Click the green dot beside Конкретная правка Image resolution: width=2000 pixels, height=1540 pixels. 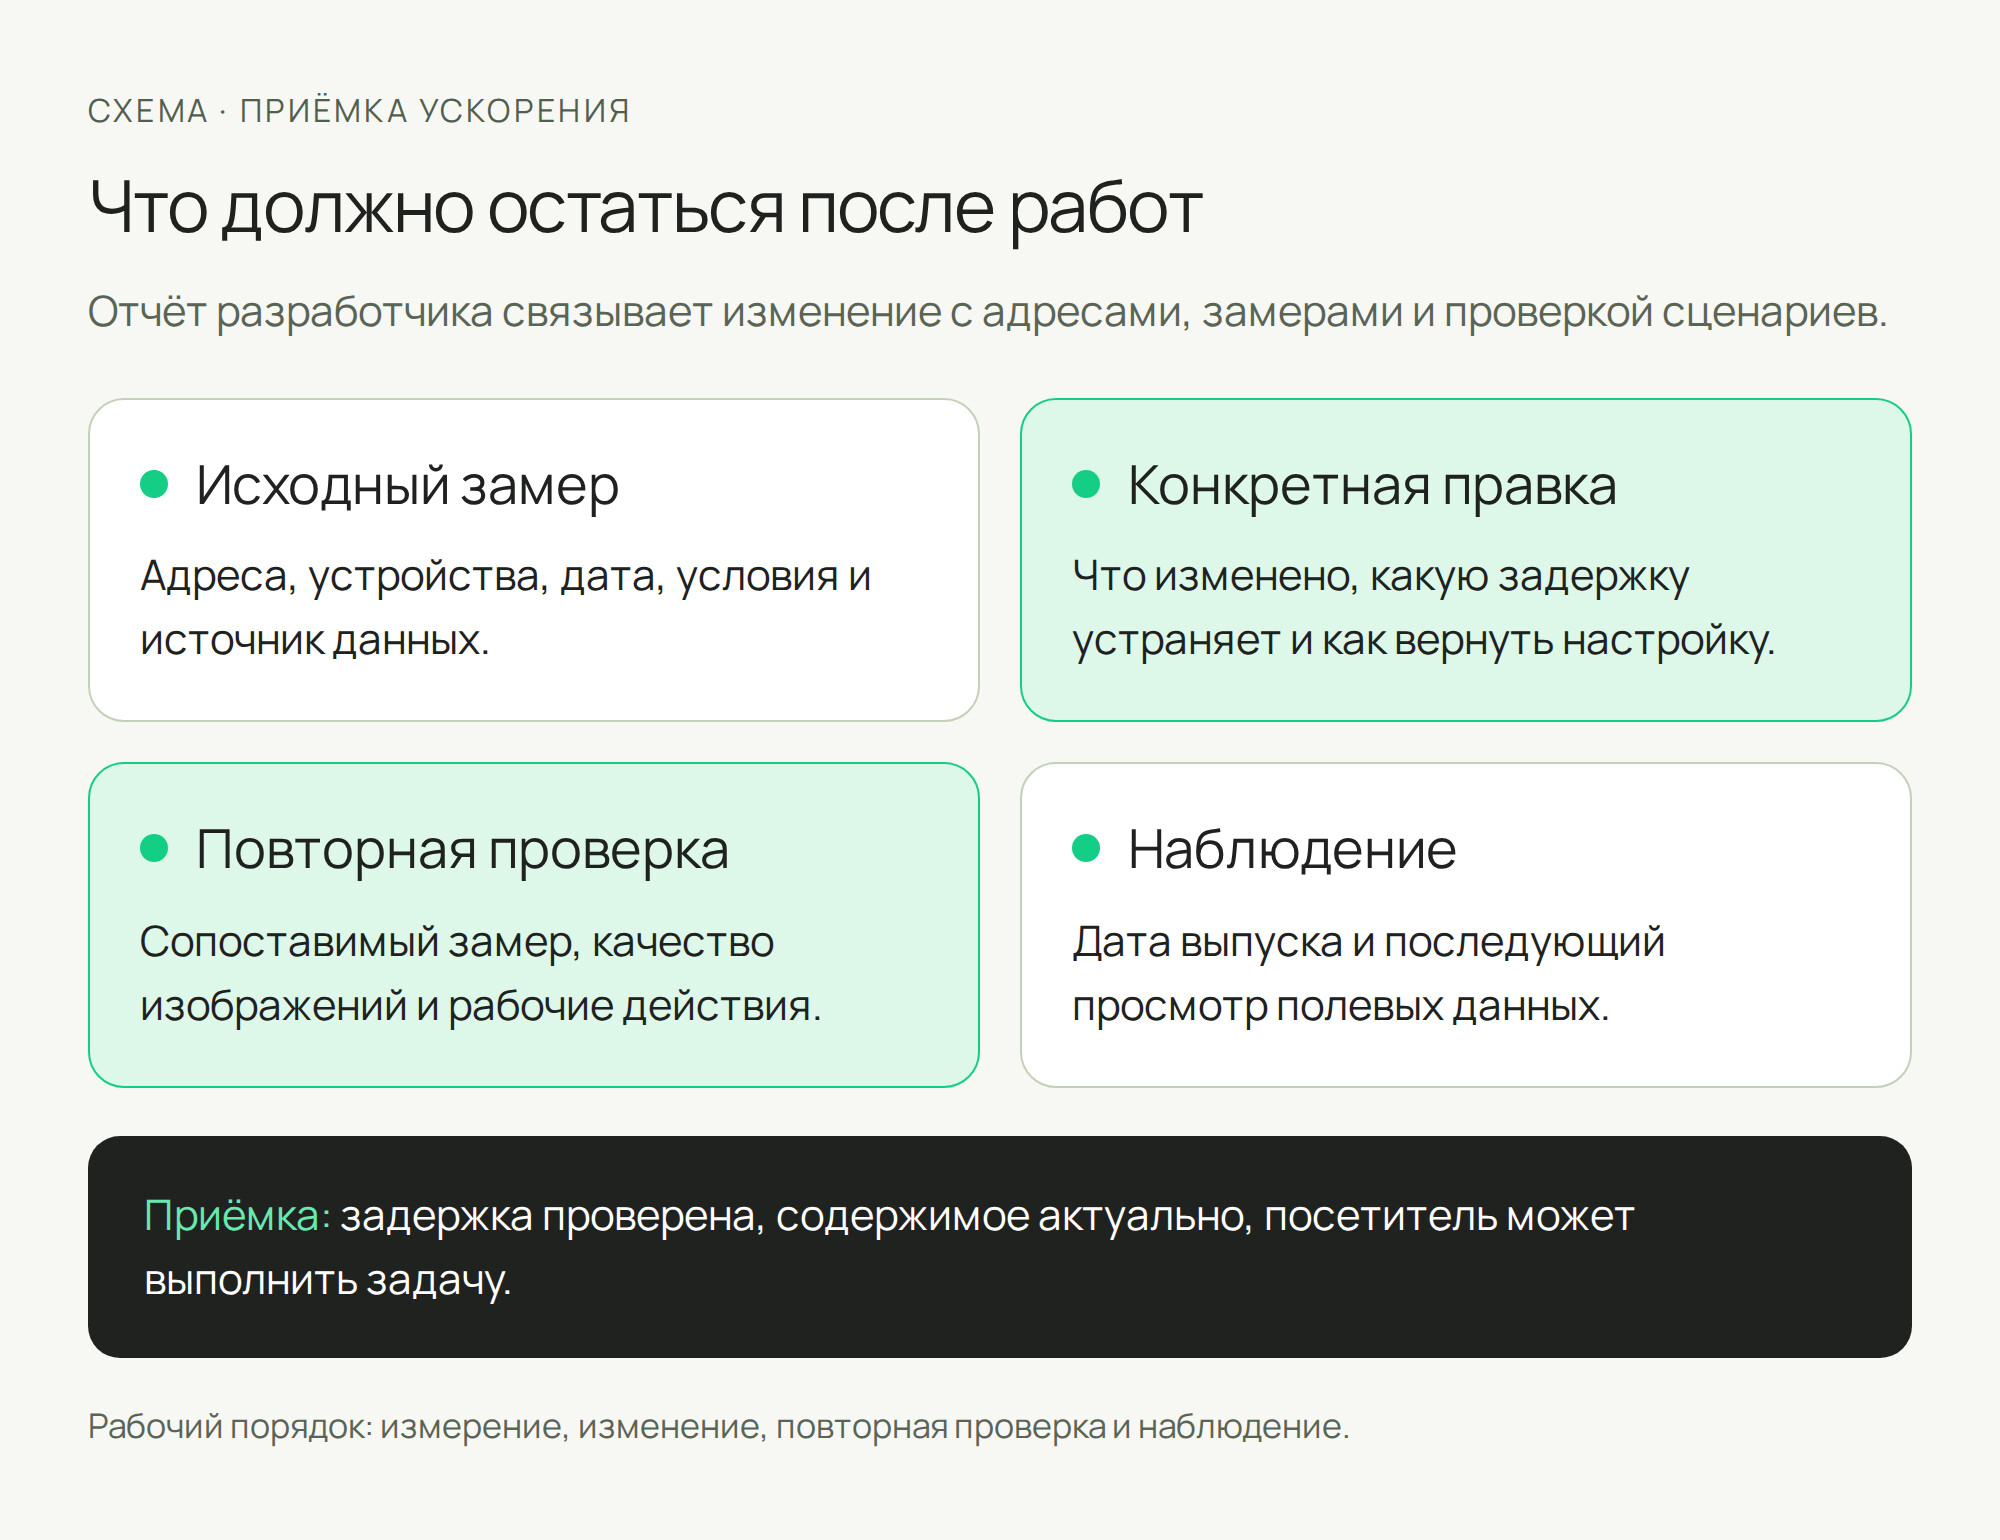click(1086, 484)
